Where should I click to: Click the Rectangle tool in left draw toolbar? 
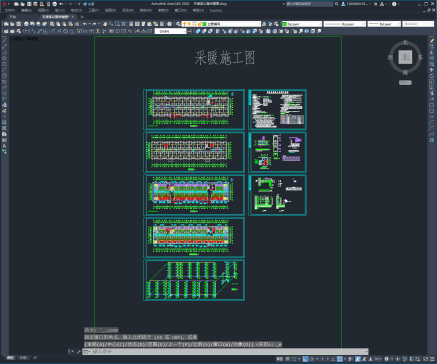click(x=4, y=64)
